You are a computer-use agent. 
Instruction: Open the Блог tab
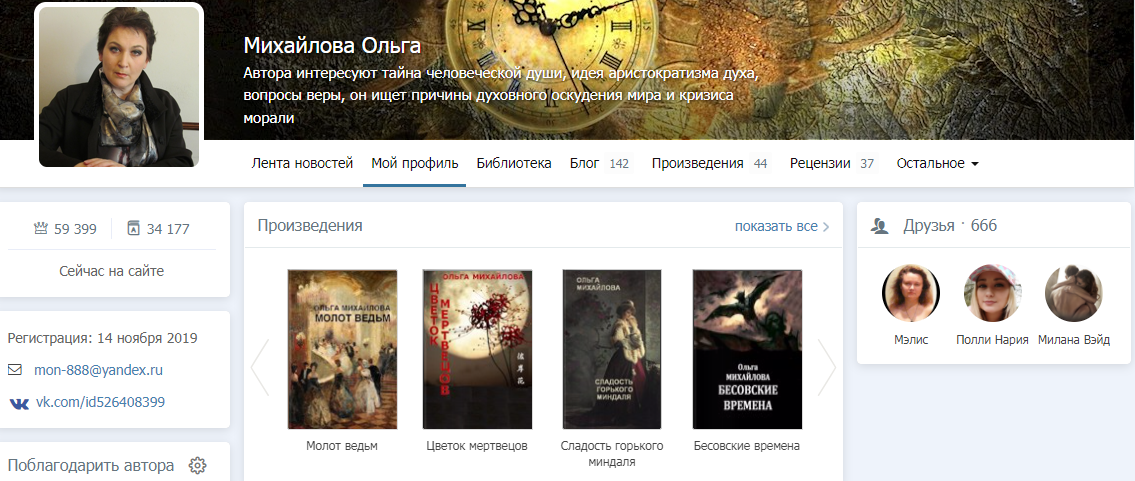[599, 163]
